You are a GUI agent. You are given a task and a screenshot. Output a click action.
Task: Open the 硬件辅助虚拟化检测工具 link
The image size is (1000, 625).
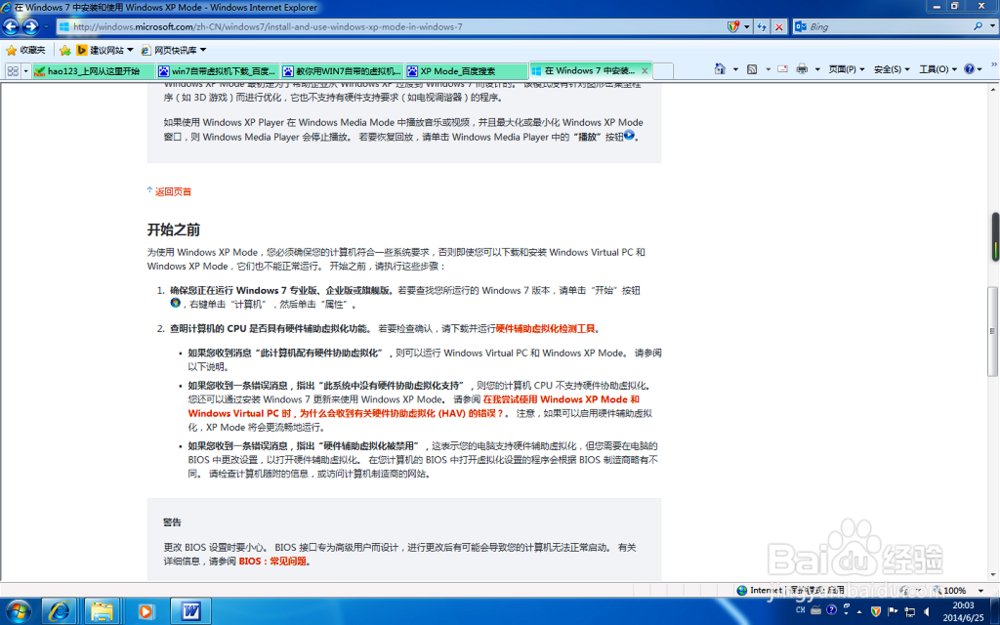click(545, 328)
